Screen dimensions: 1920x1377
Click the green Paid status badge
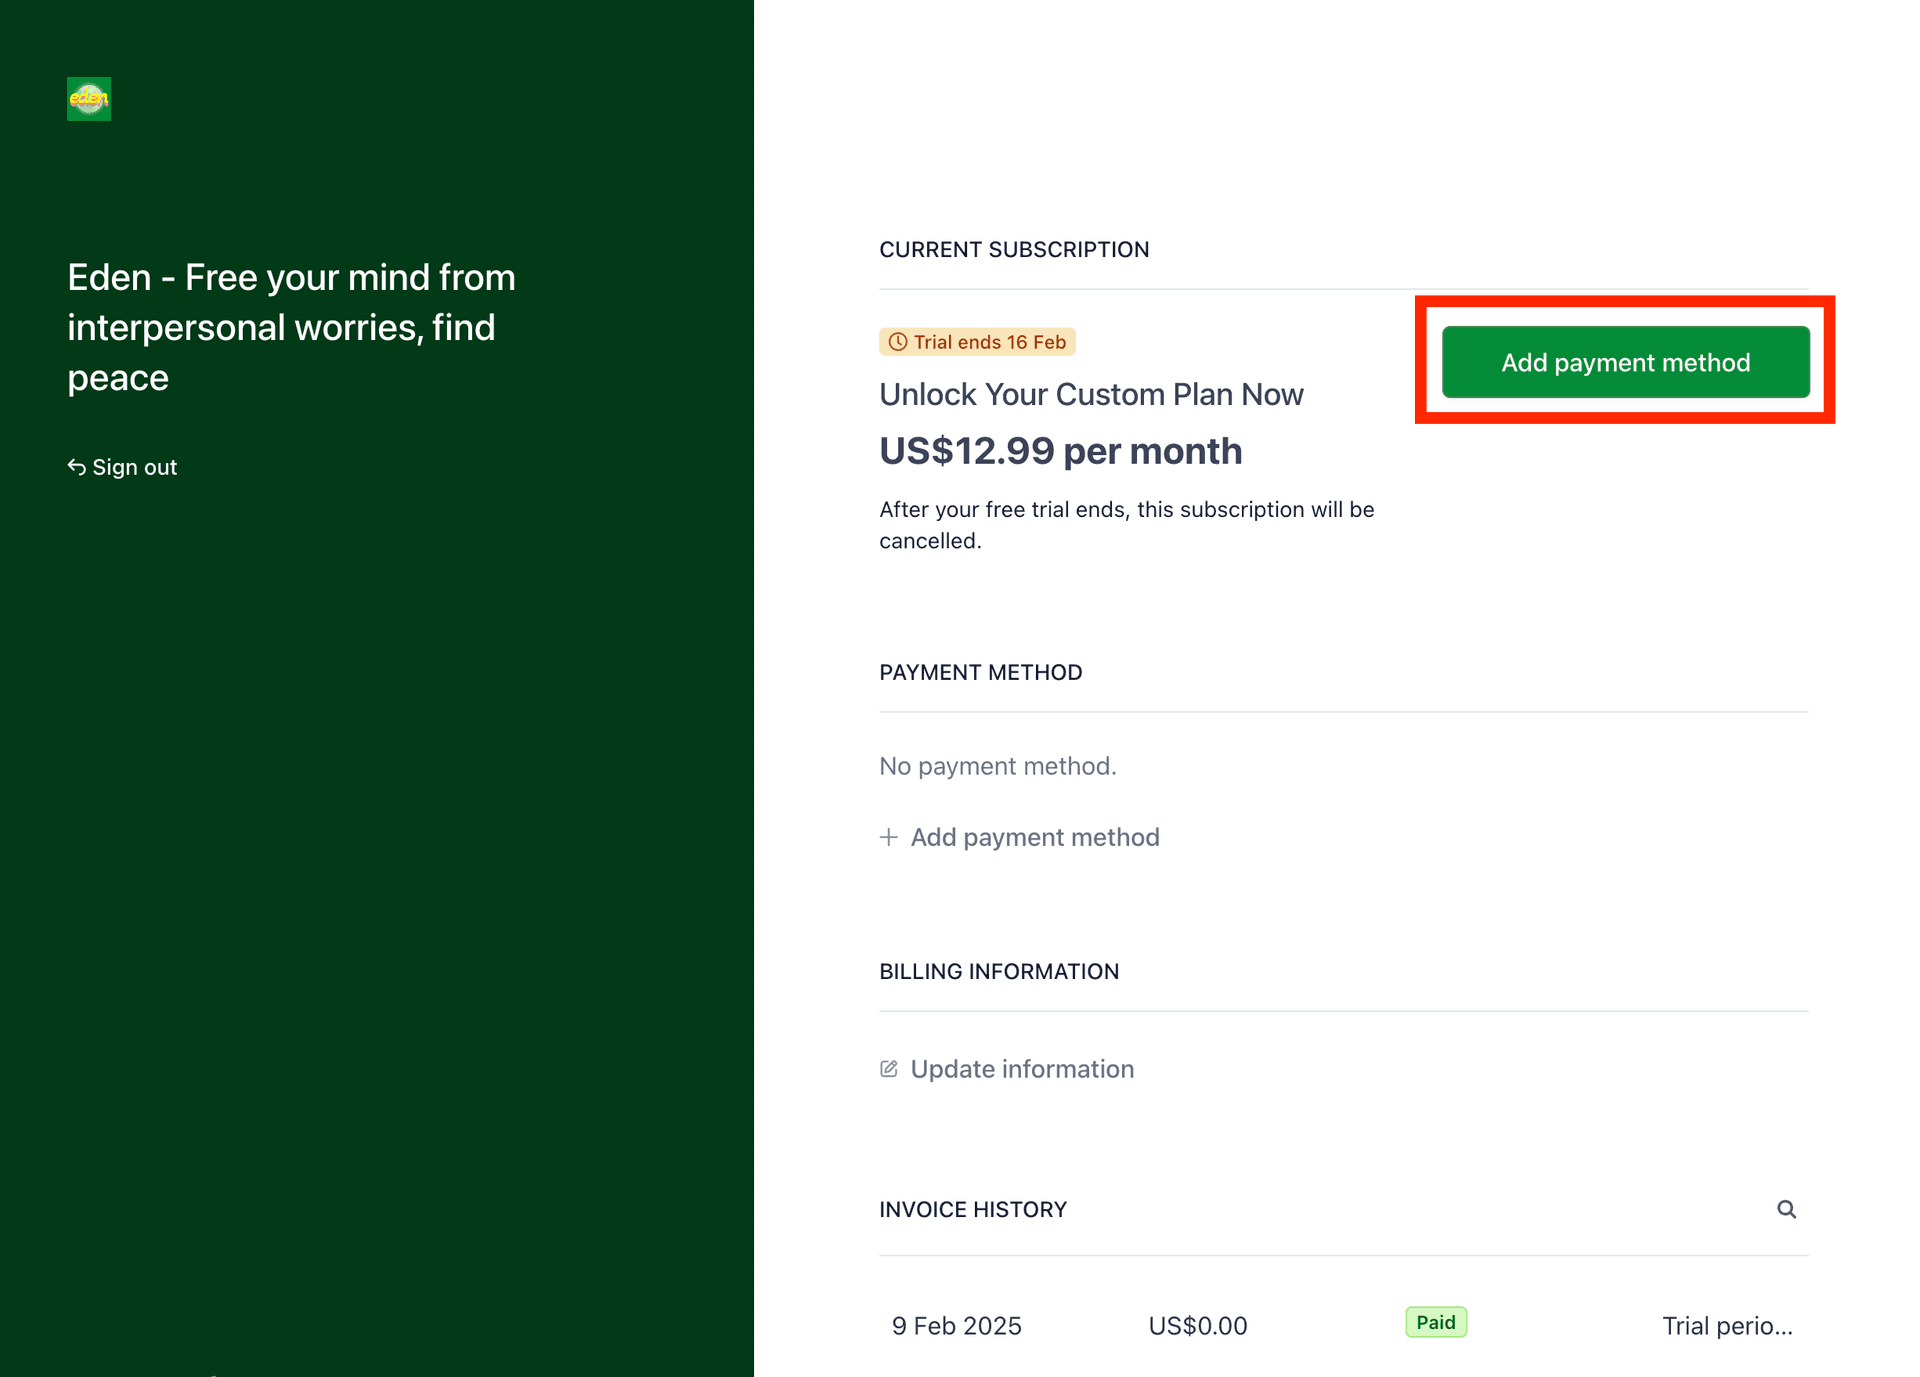[x=1435, y=1322]
